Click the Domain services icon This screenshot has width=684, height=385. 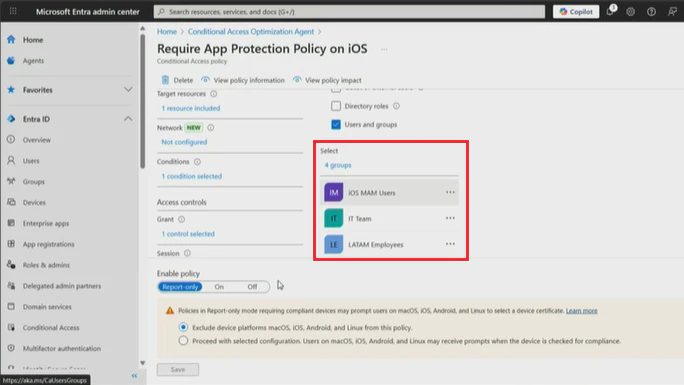click(11, 307)
